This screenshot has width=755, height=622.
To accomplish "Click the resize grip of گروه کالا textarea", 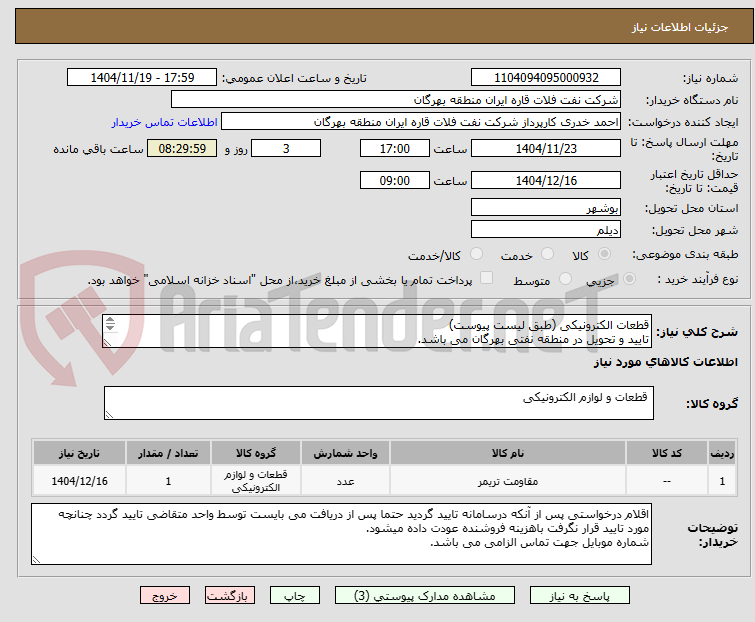I will coord(109,415).
